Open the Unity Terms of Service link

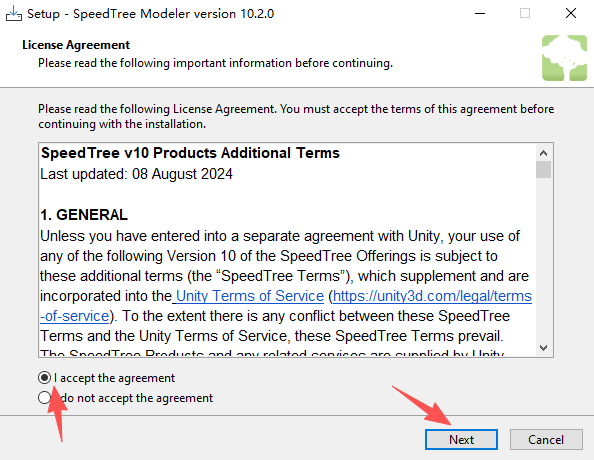(250, 296)
